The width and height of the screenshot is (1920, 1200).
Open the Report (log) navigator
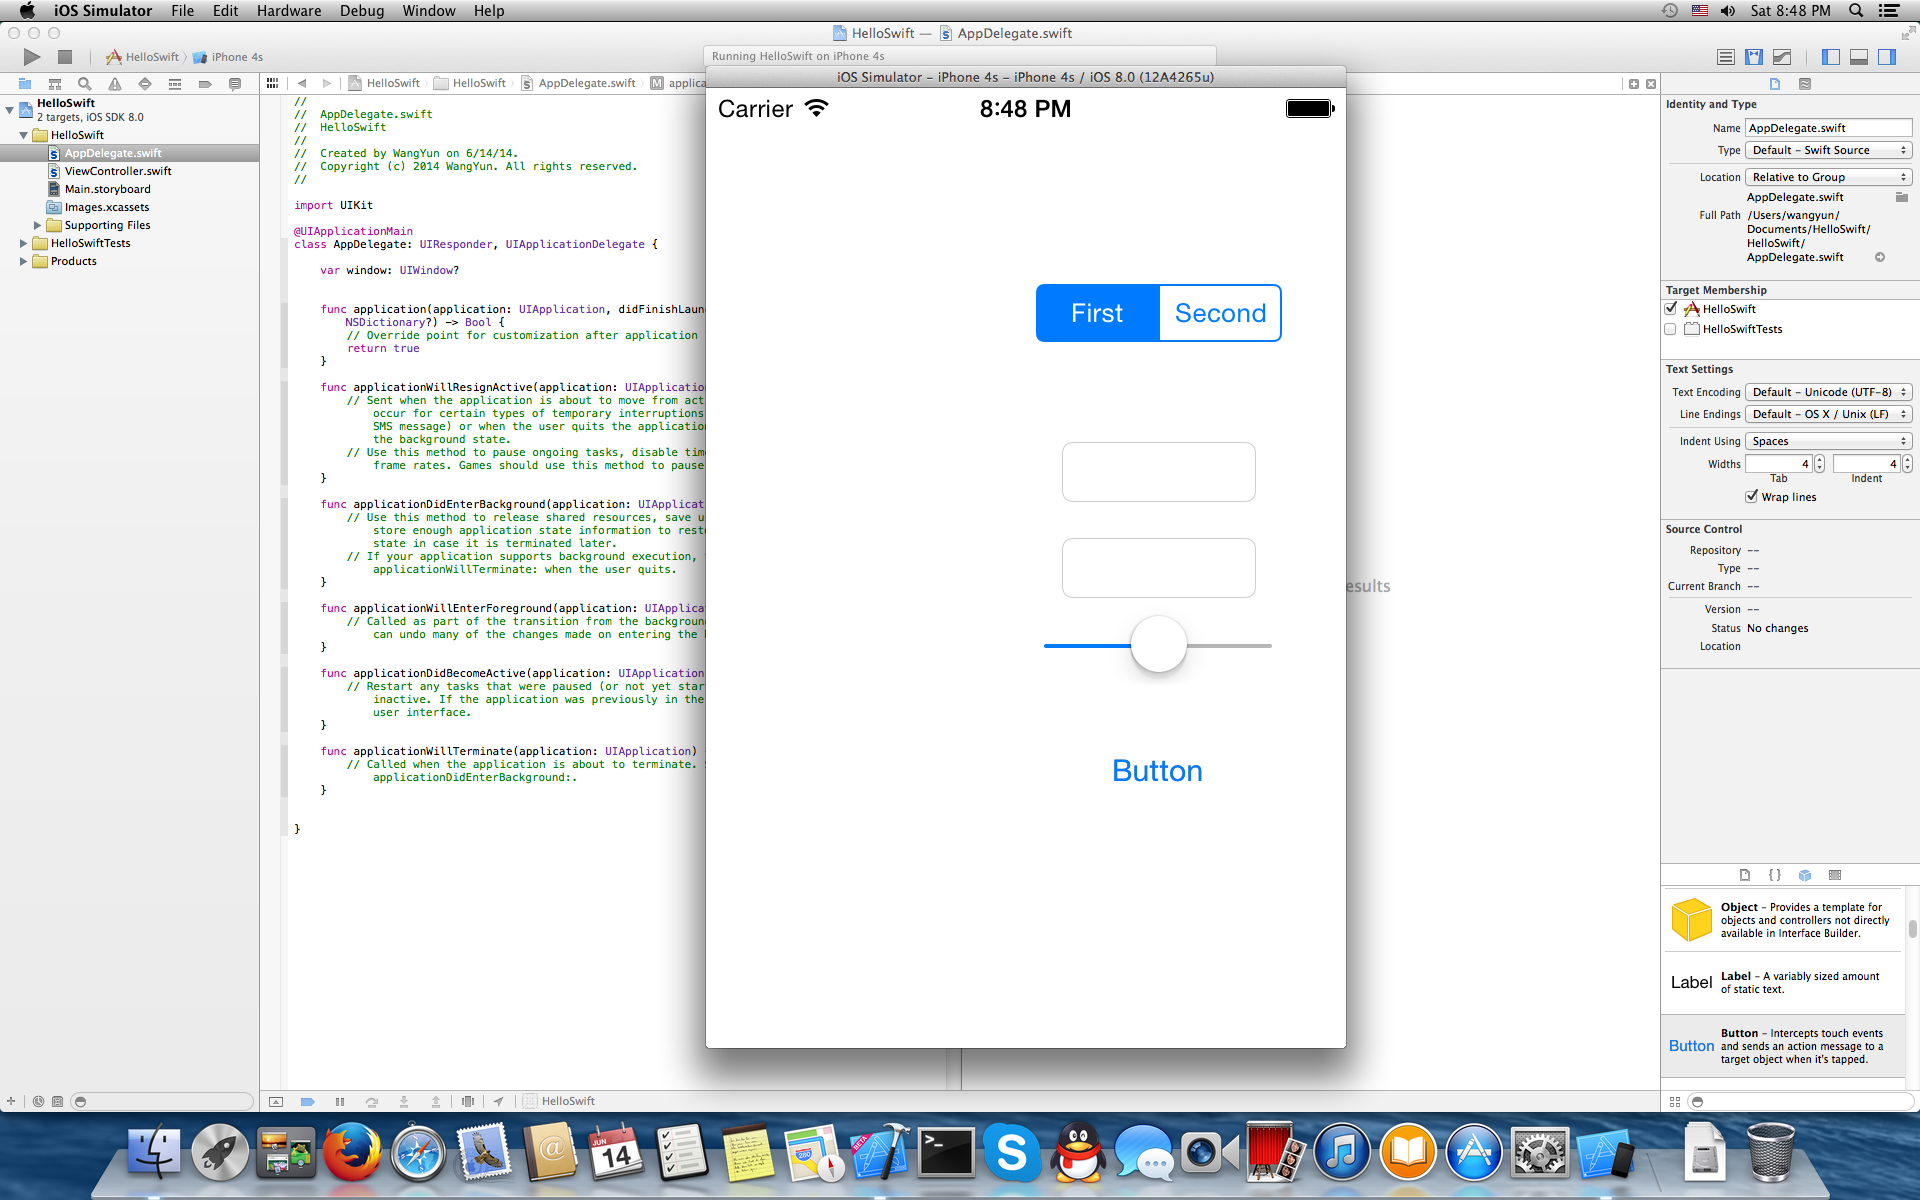[235, 84]
